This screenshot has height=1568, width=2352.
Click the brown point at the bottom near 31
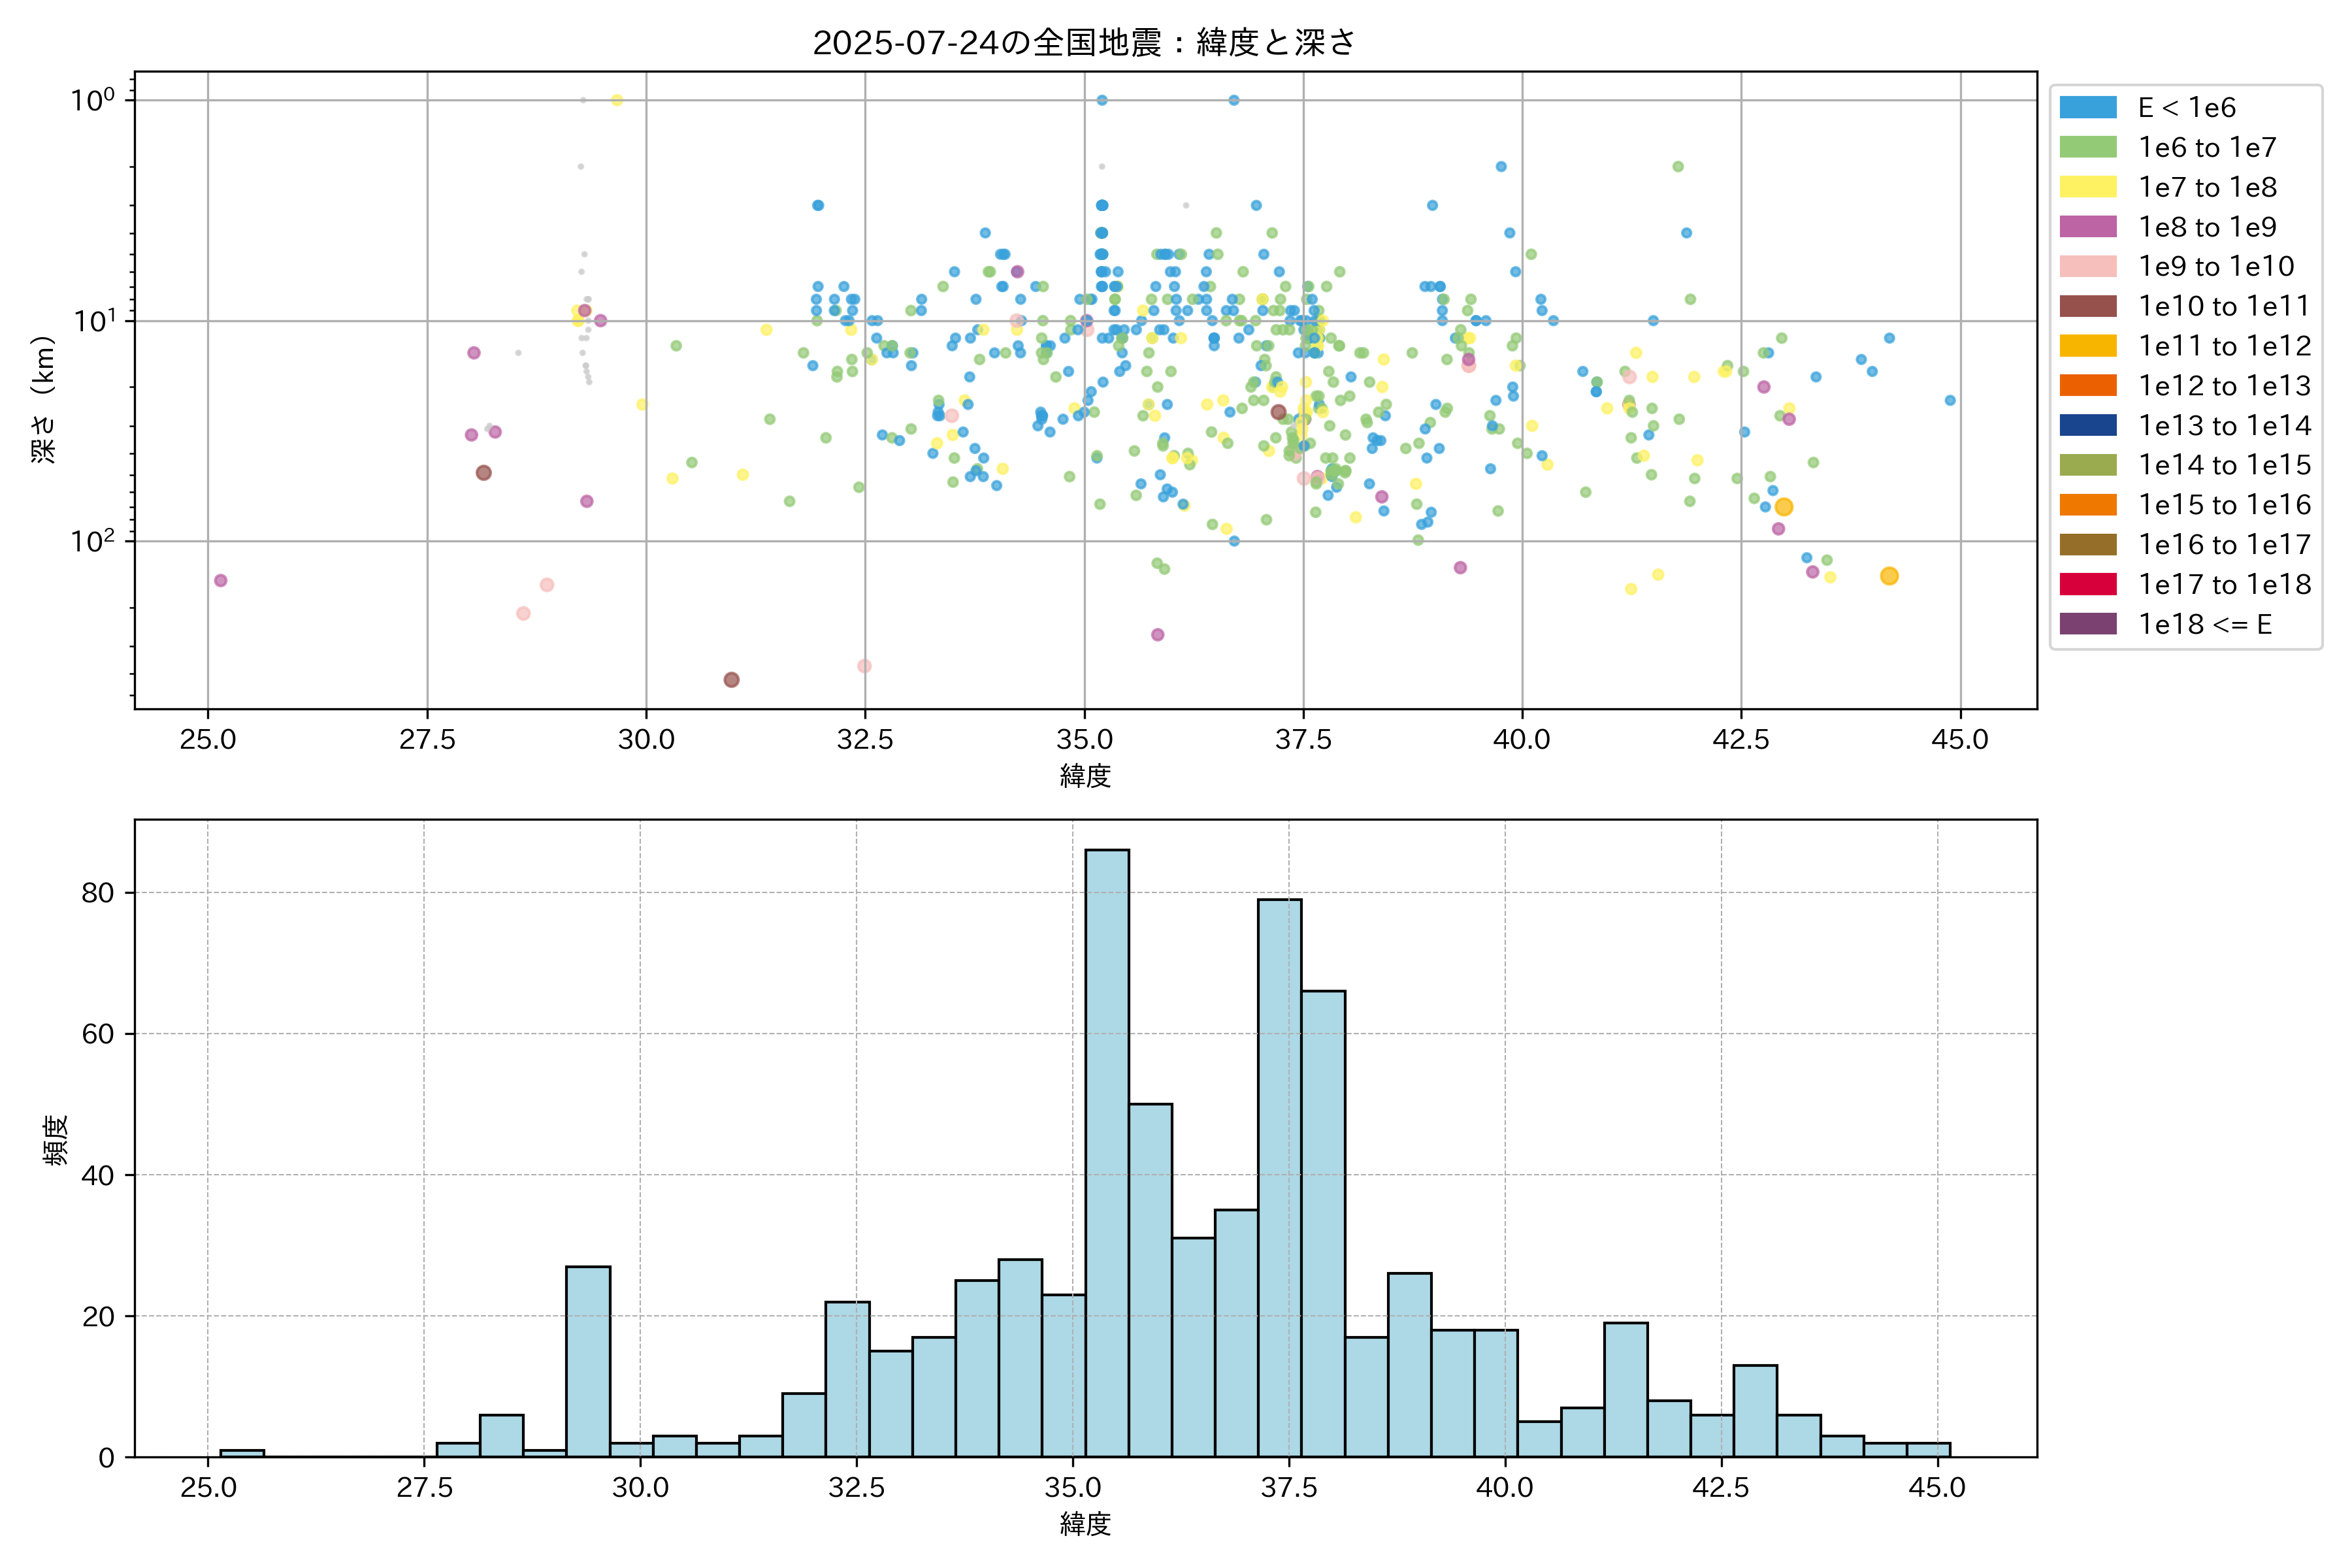click(731, 680)
